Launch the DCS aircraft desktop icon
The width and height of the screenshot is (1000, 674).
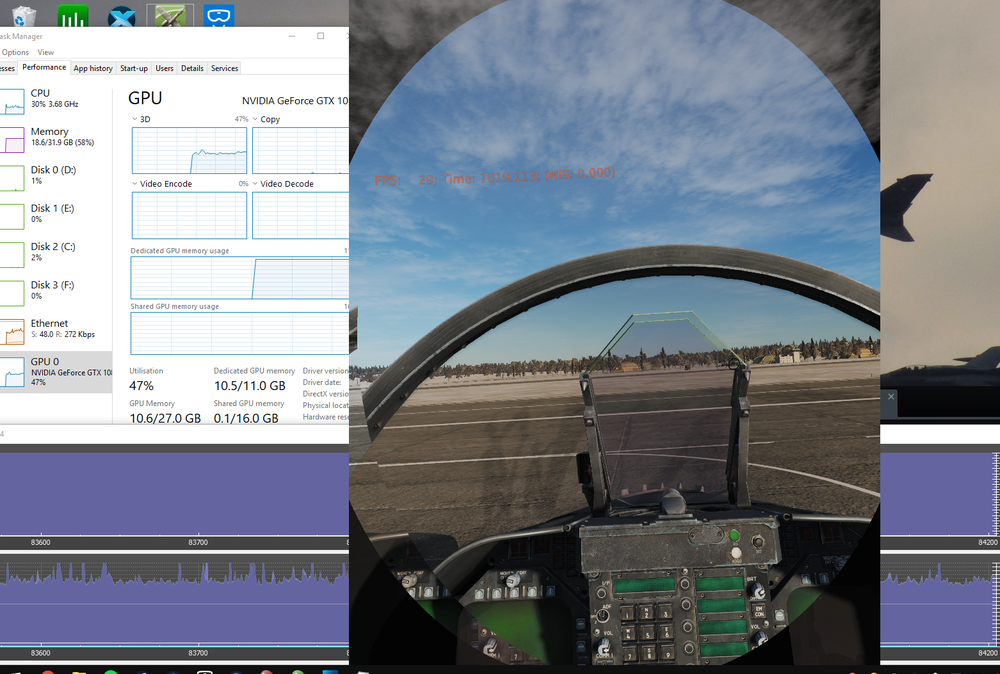click(170, 15)
